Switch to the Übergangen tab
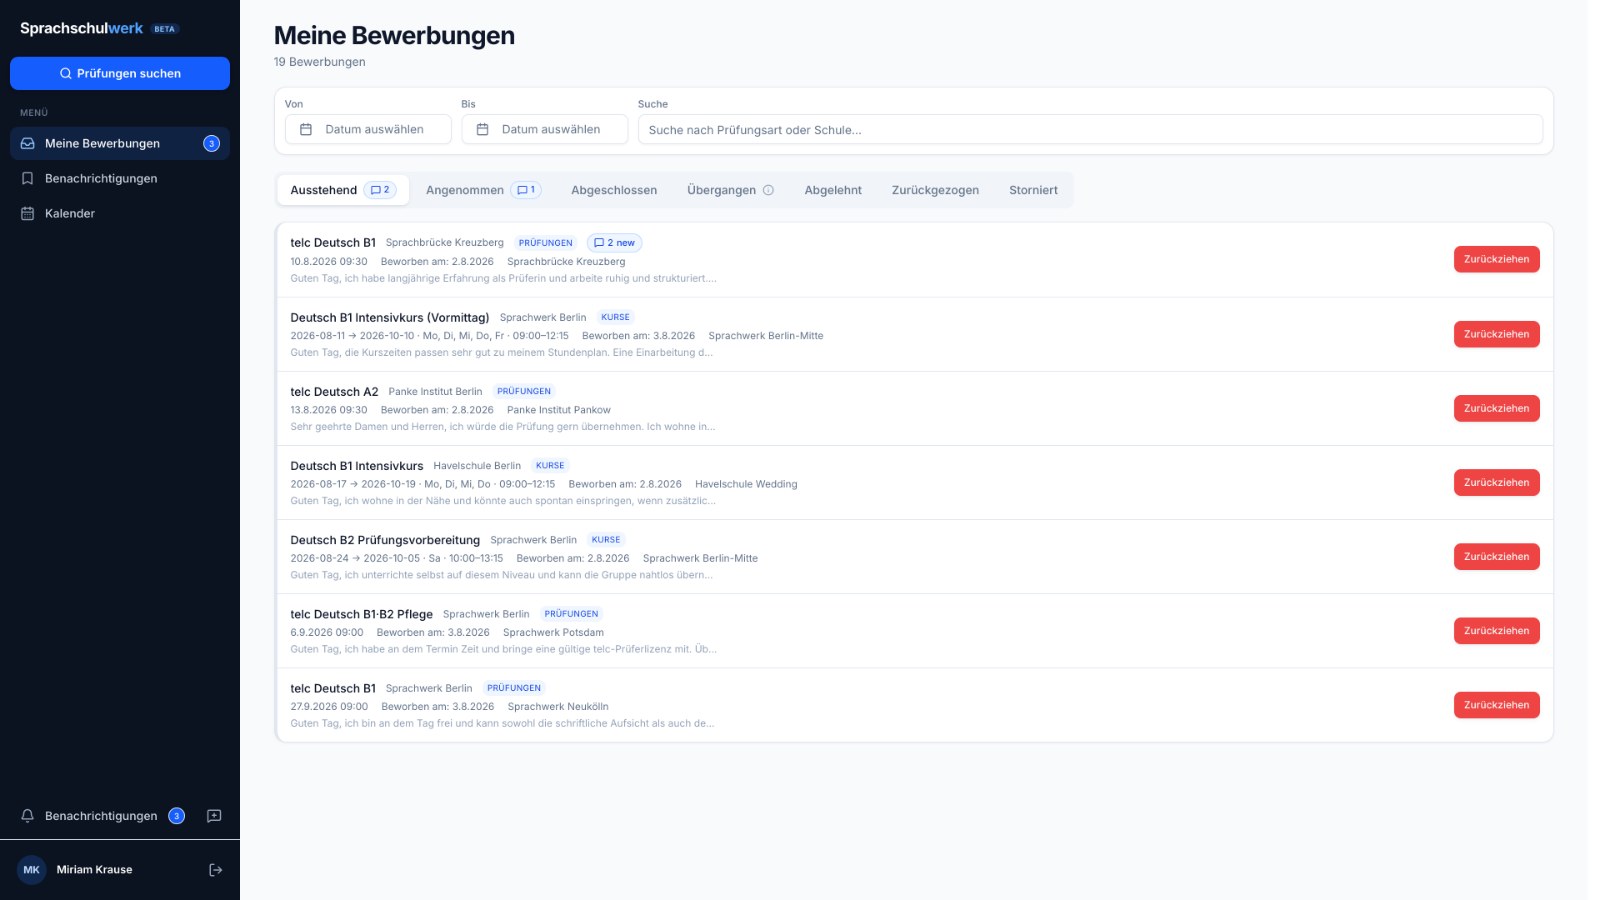The image size is (1600, 900). click(x=730, y=190)
